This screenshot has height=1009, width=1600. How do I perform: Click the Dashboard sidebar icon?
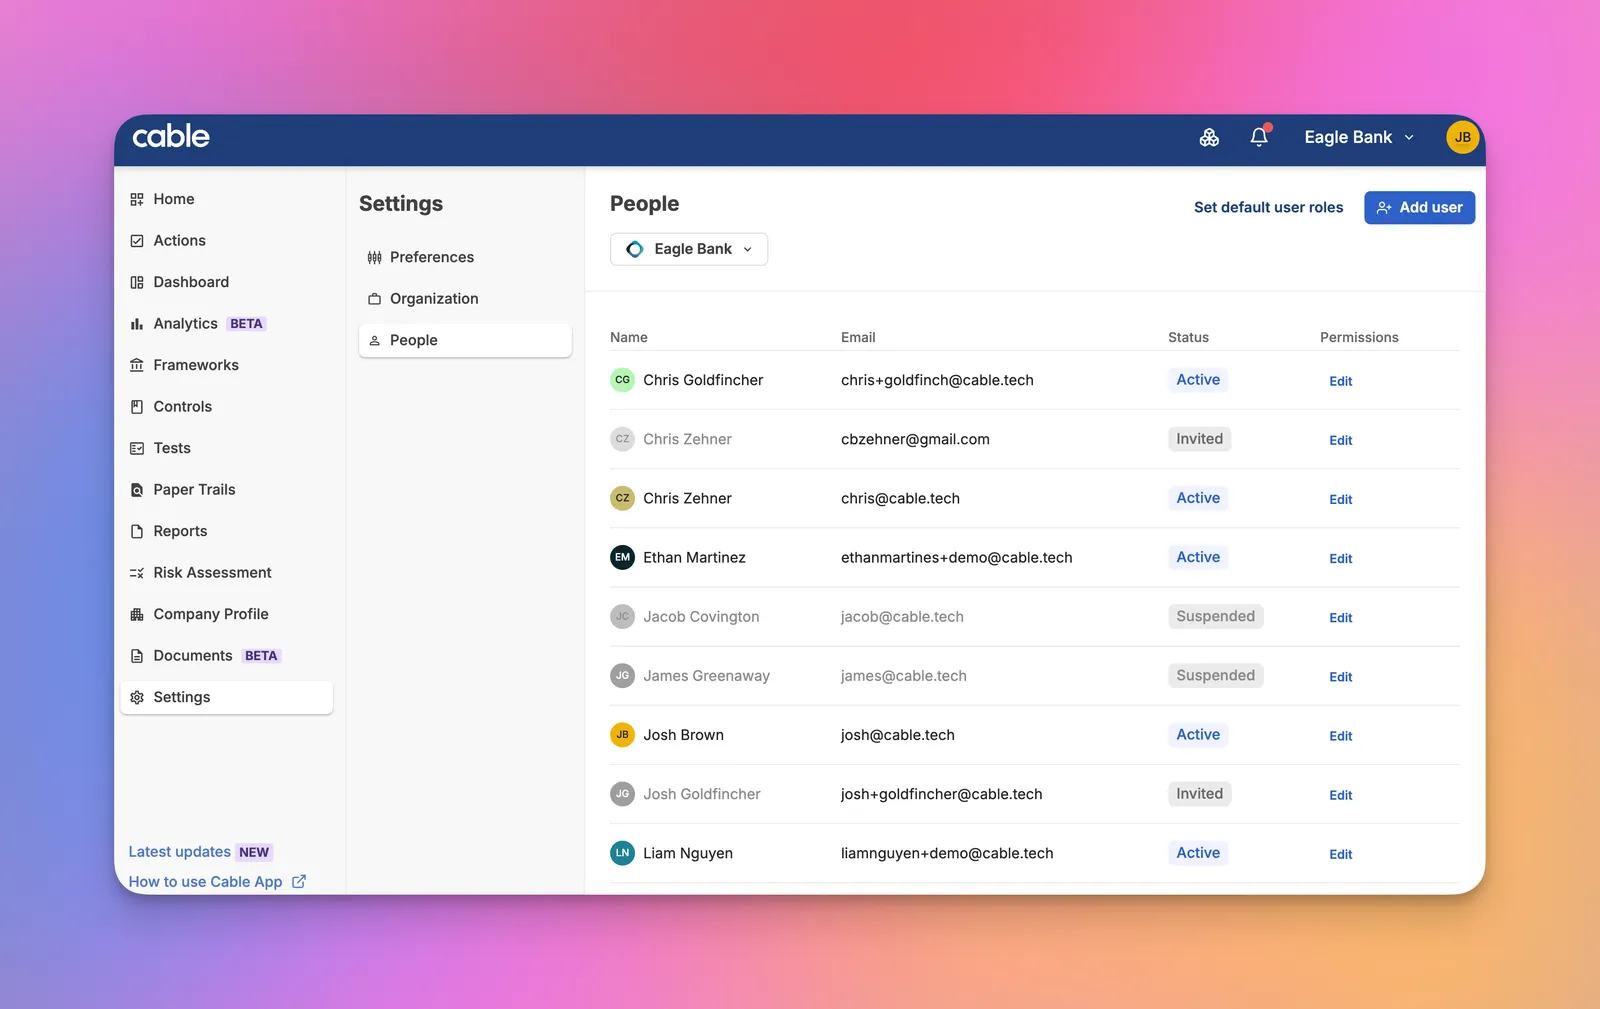(x=137, y=282)
